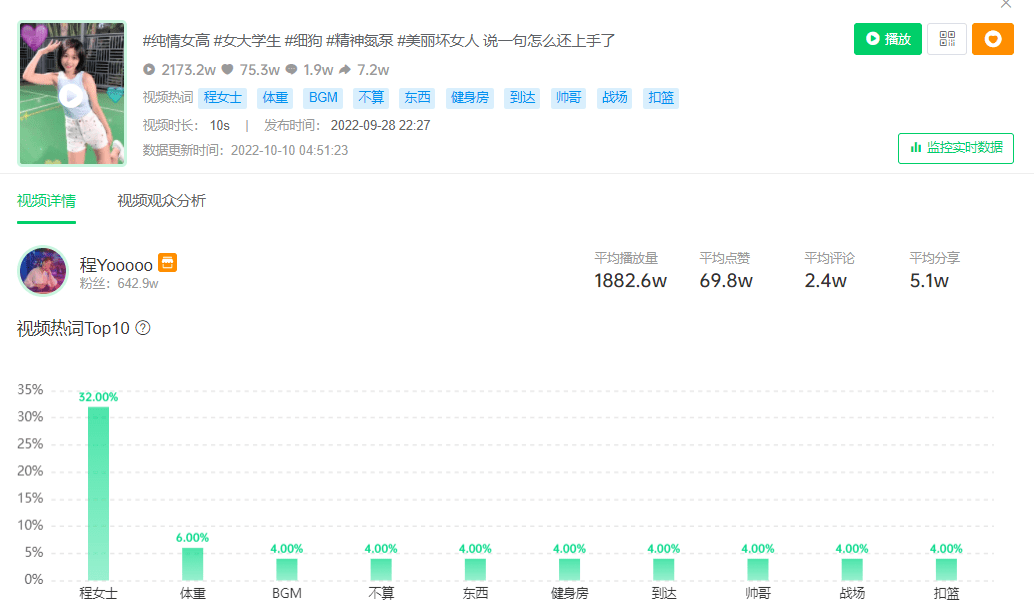Click the 6.00% bar for 体重

point(192,563)
